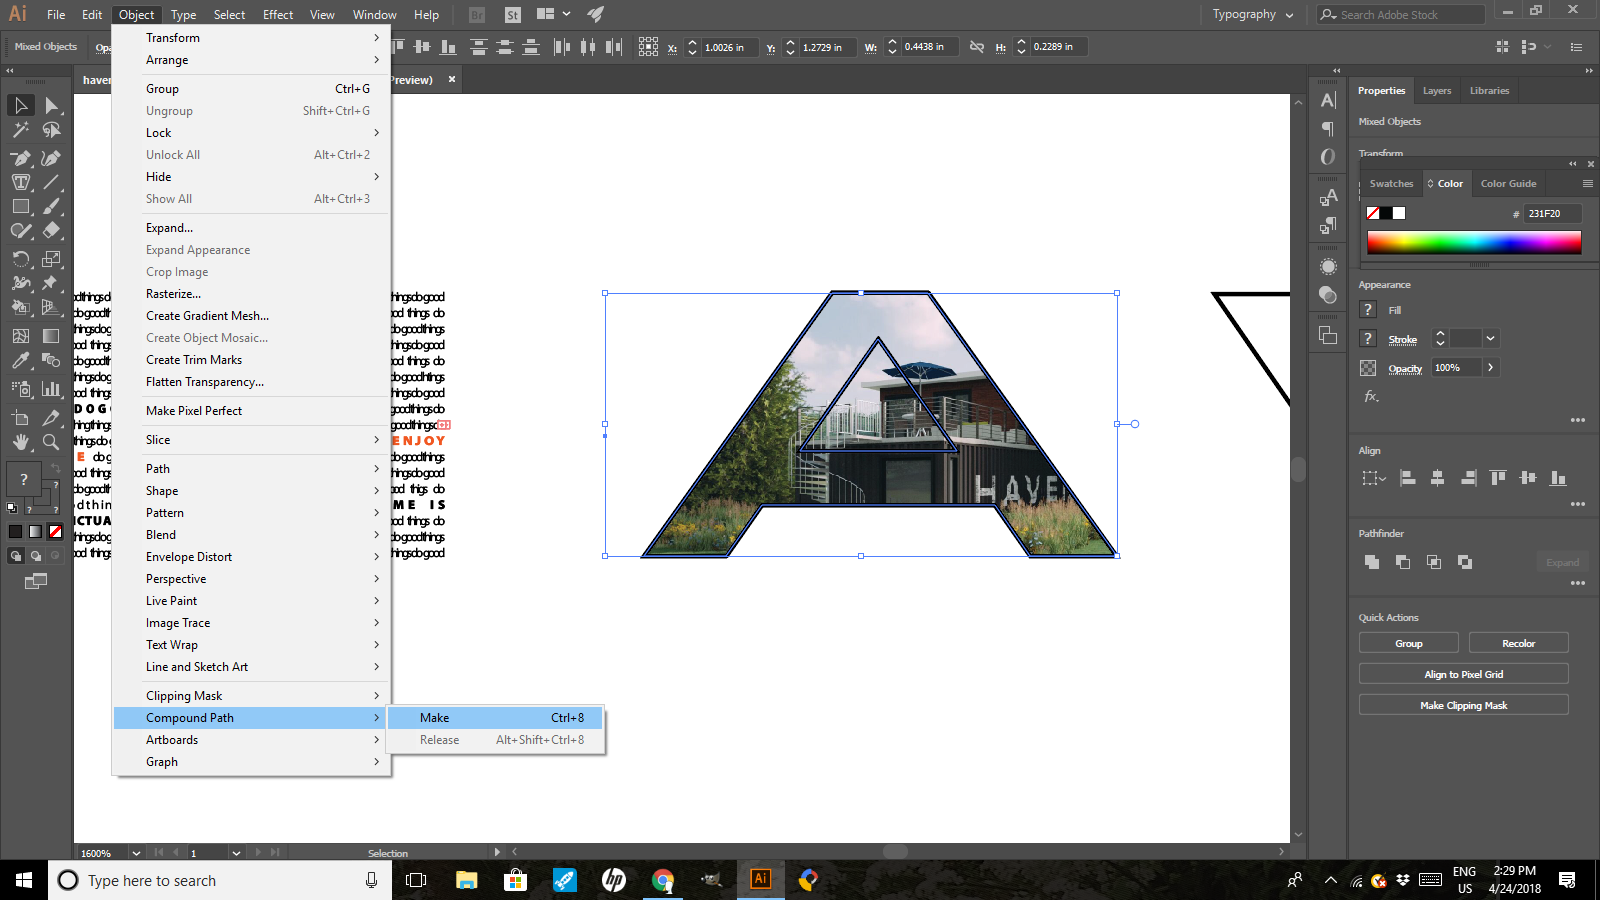The height and width of the screenshot is (900, 1600).
Task: Set the bottom-of-toolbar paint type to None
Action: coord(56,532)
